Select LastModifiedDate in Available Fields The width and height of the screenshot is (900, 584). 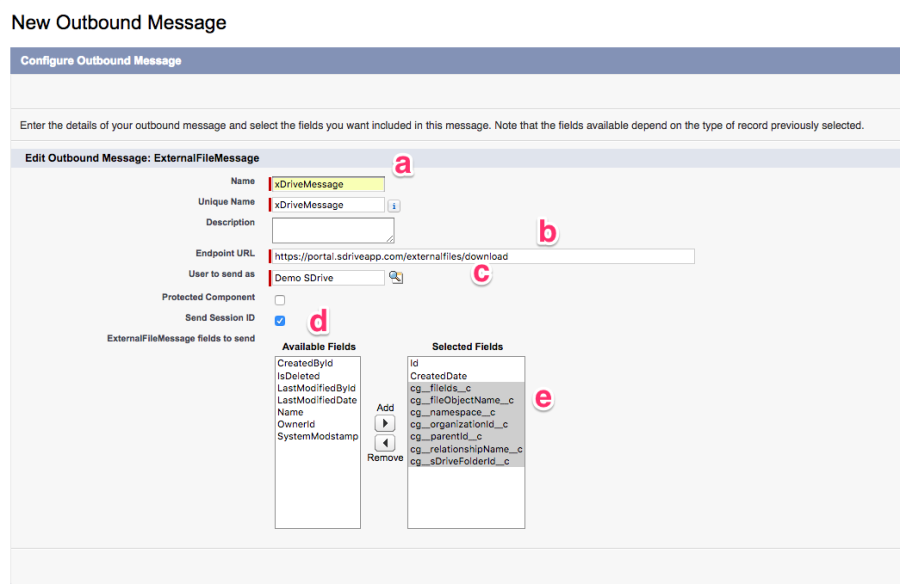[x=316, y=400]
